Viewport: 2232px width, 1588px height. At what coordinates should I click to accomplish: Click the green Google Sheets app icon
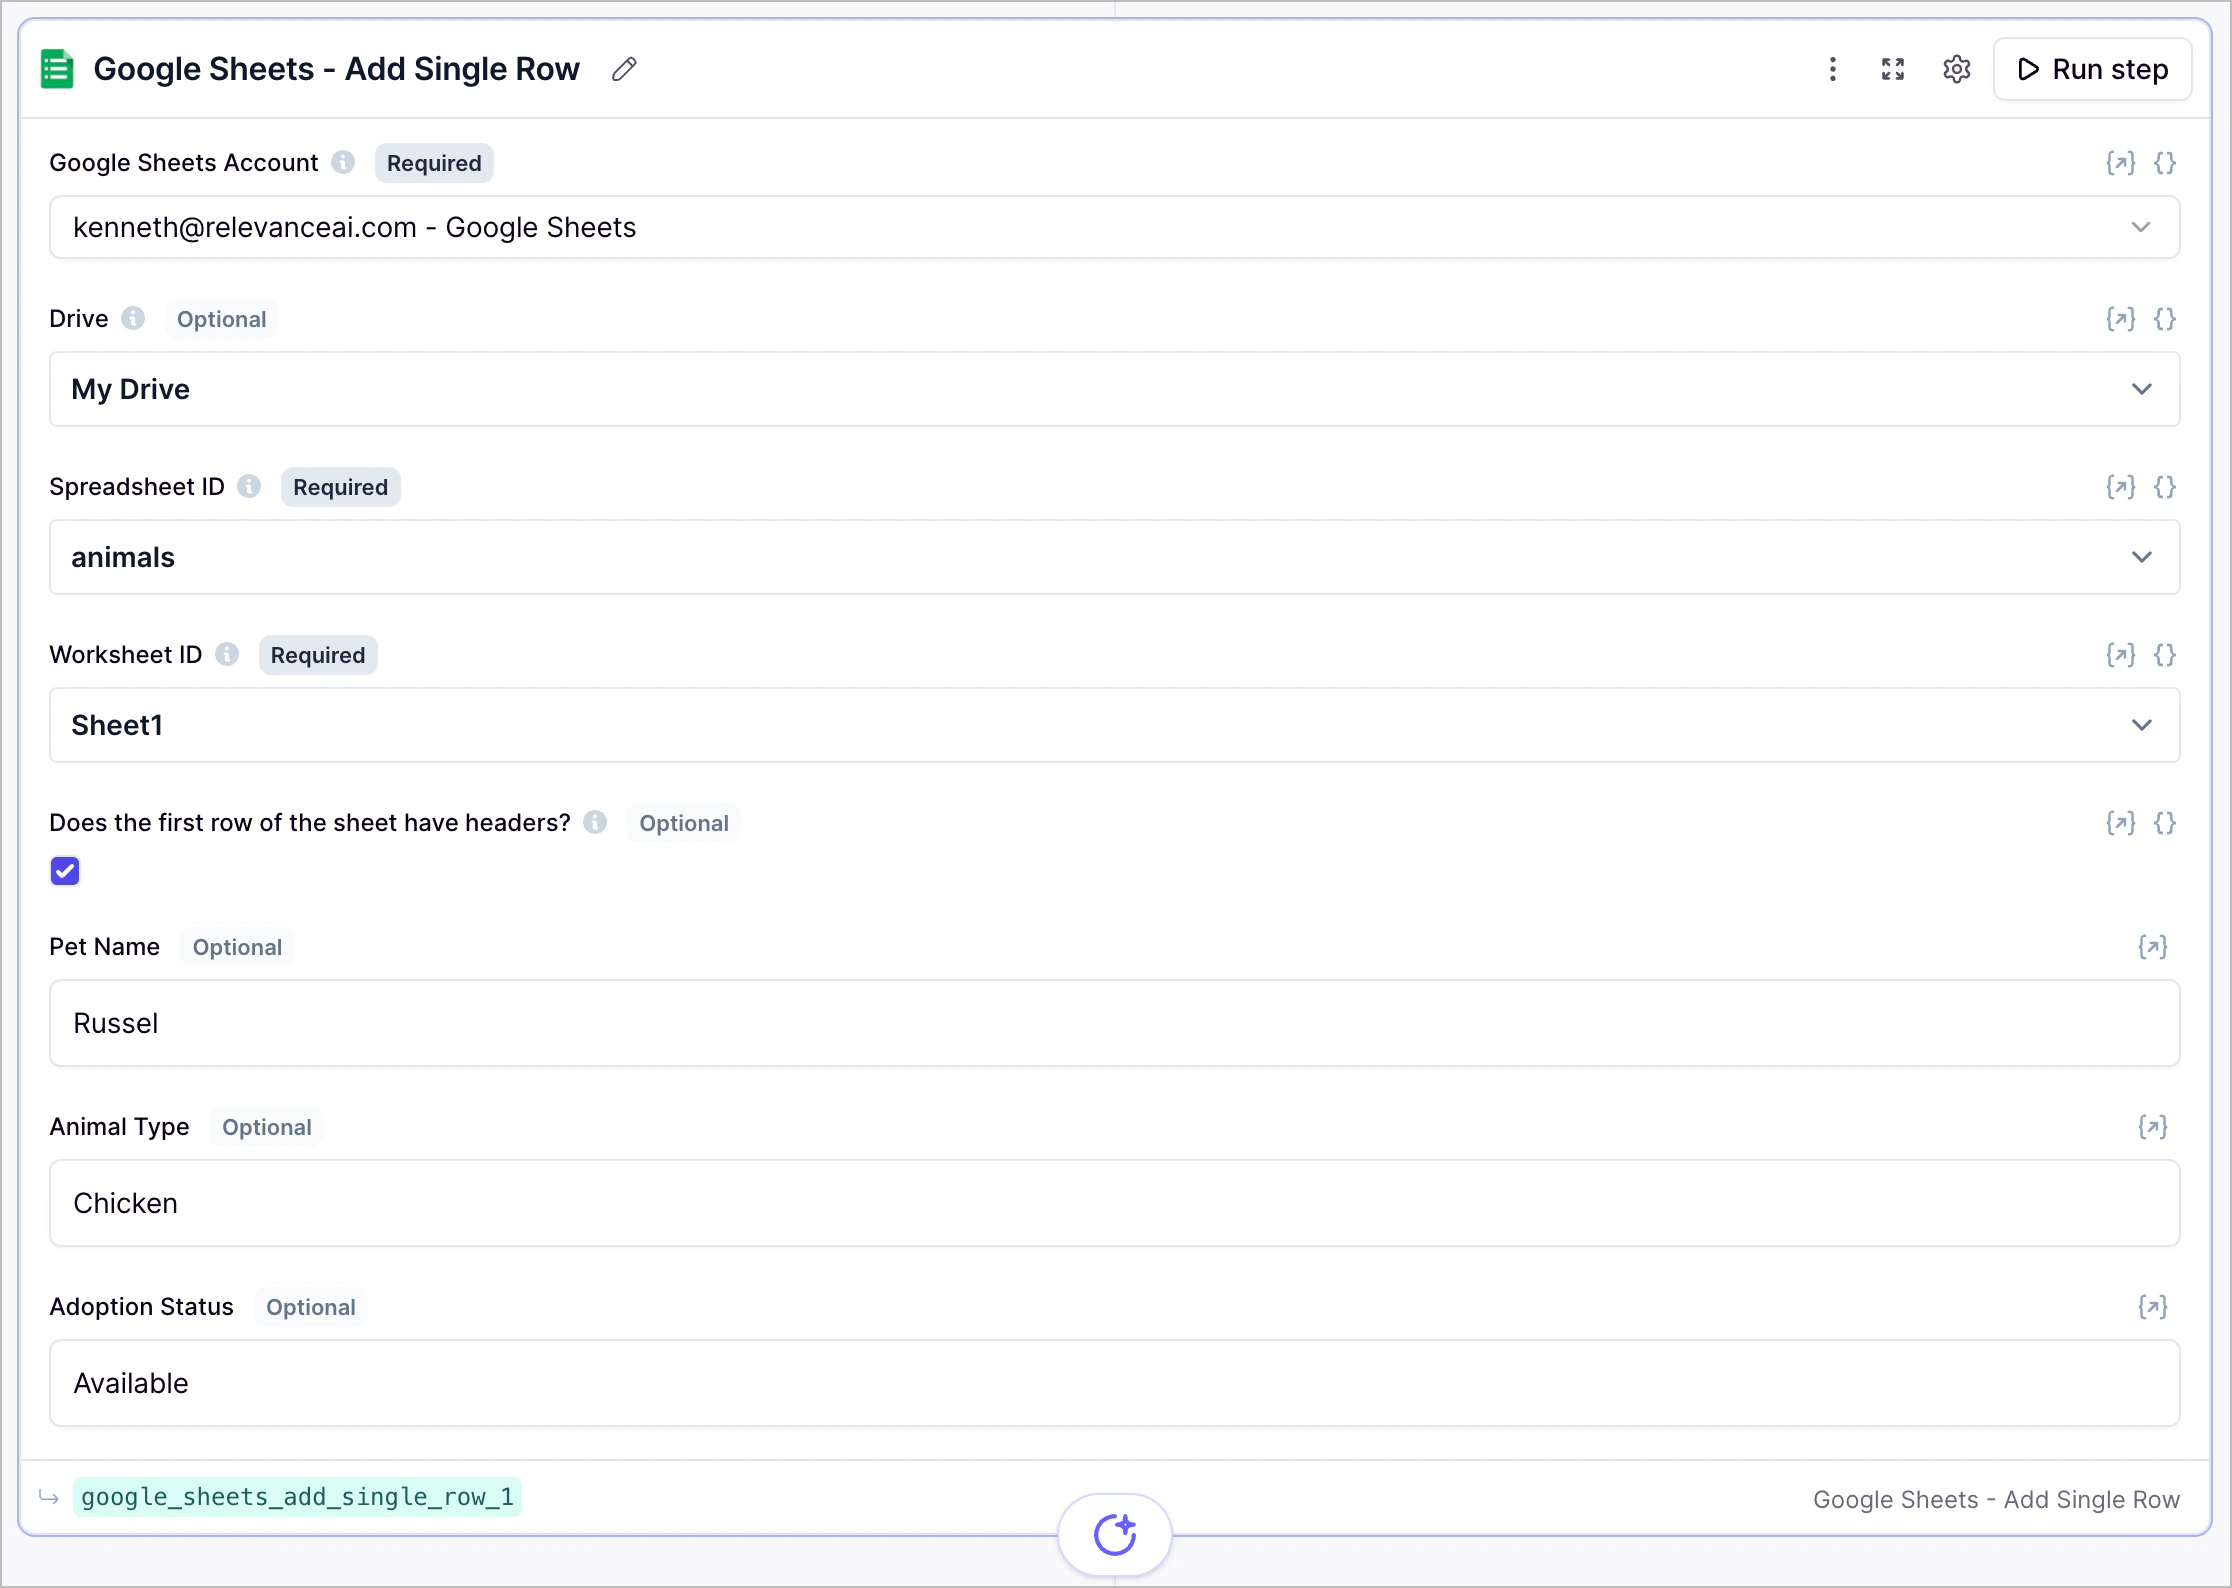coord(56,68)
